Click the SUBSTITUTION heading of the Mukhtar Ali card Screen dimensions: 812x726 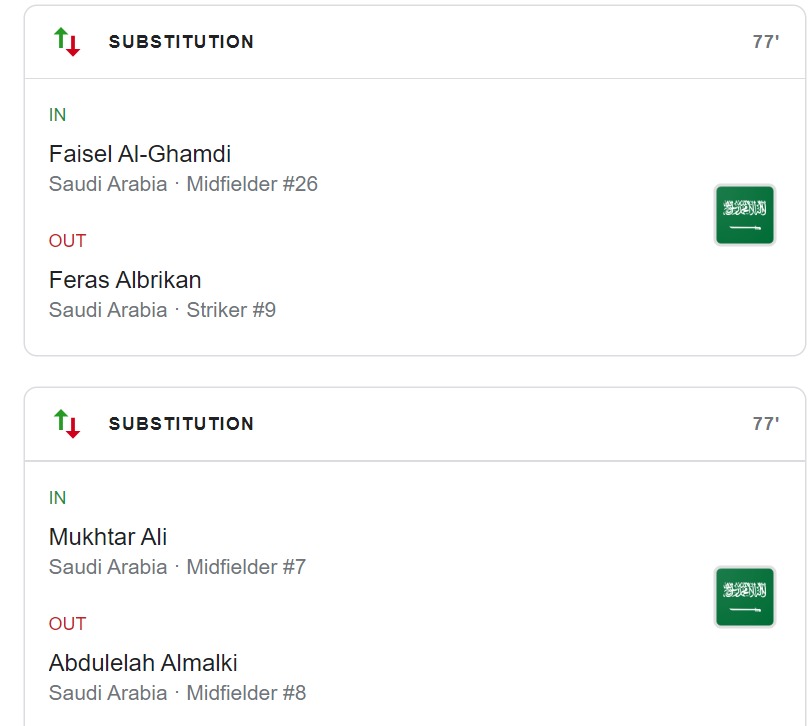click(x=181, y=424)
